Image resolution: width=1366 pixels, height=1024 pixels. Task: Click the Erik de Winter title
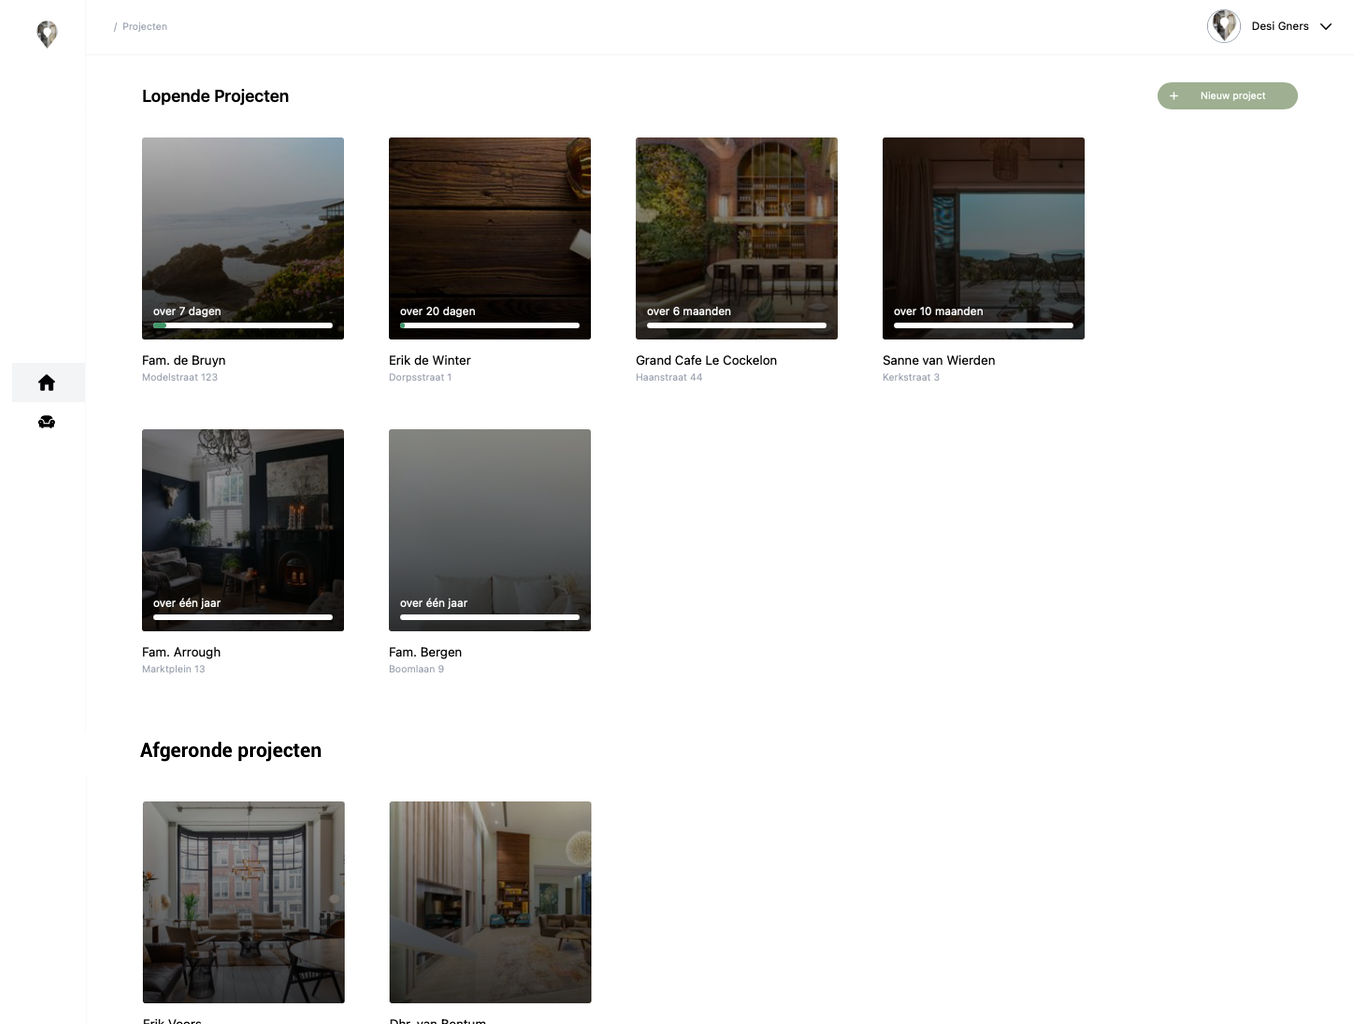click(430, 360)
